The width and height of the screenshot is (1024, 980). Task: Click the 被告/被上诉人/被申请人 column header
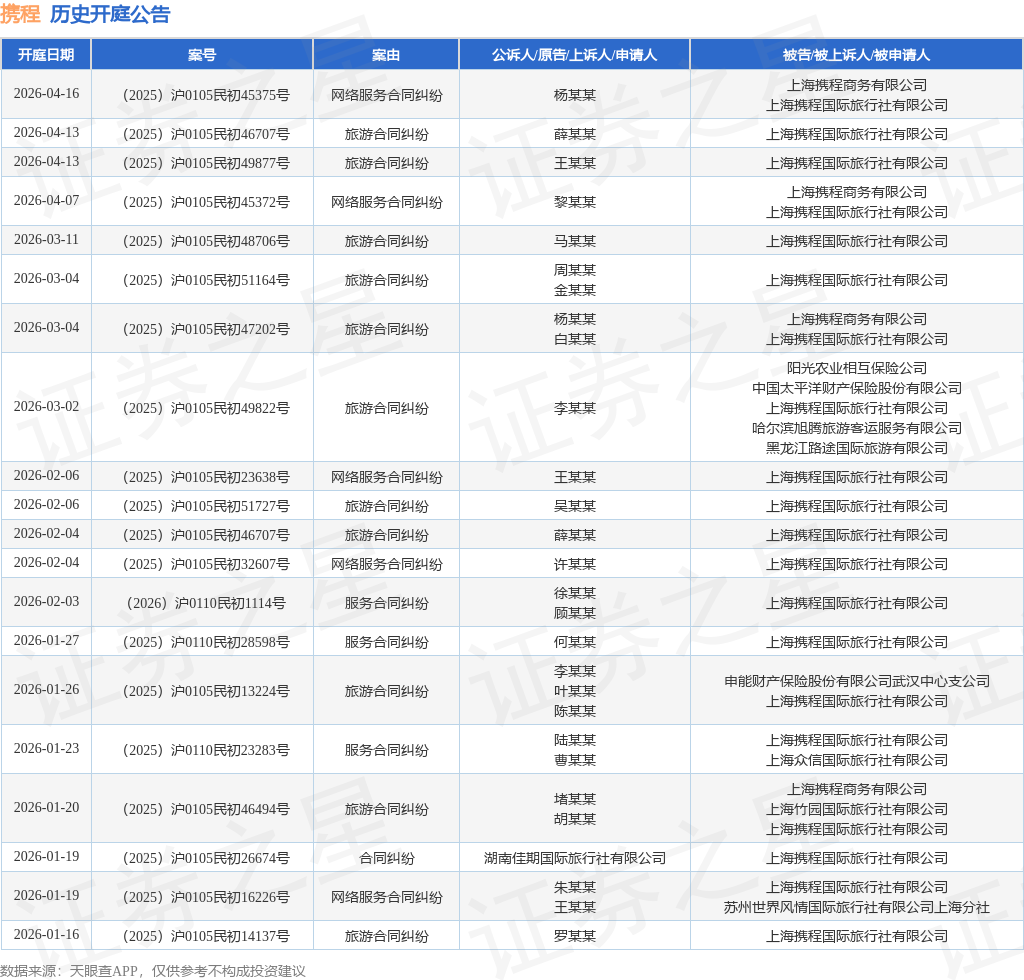[856, 55]
